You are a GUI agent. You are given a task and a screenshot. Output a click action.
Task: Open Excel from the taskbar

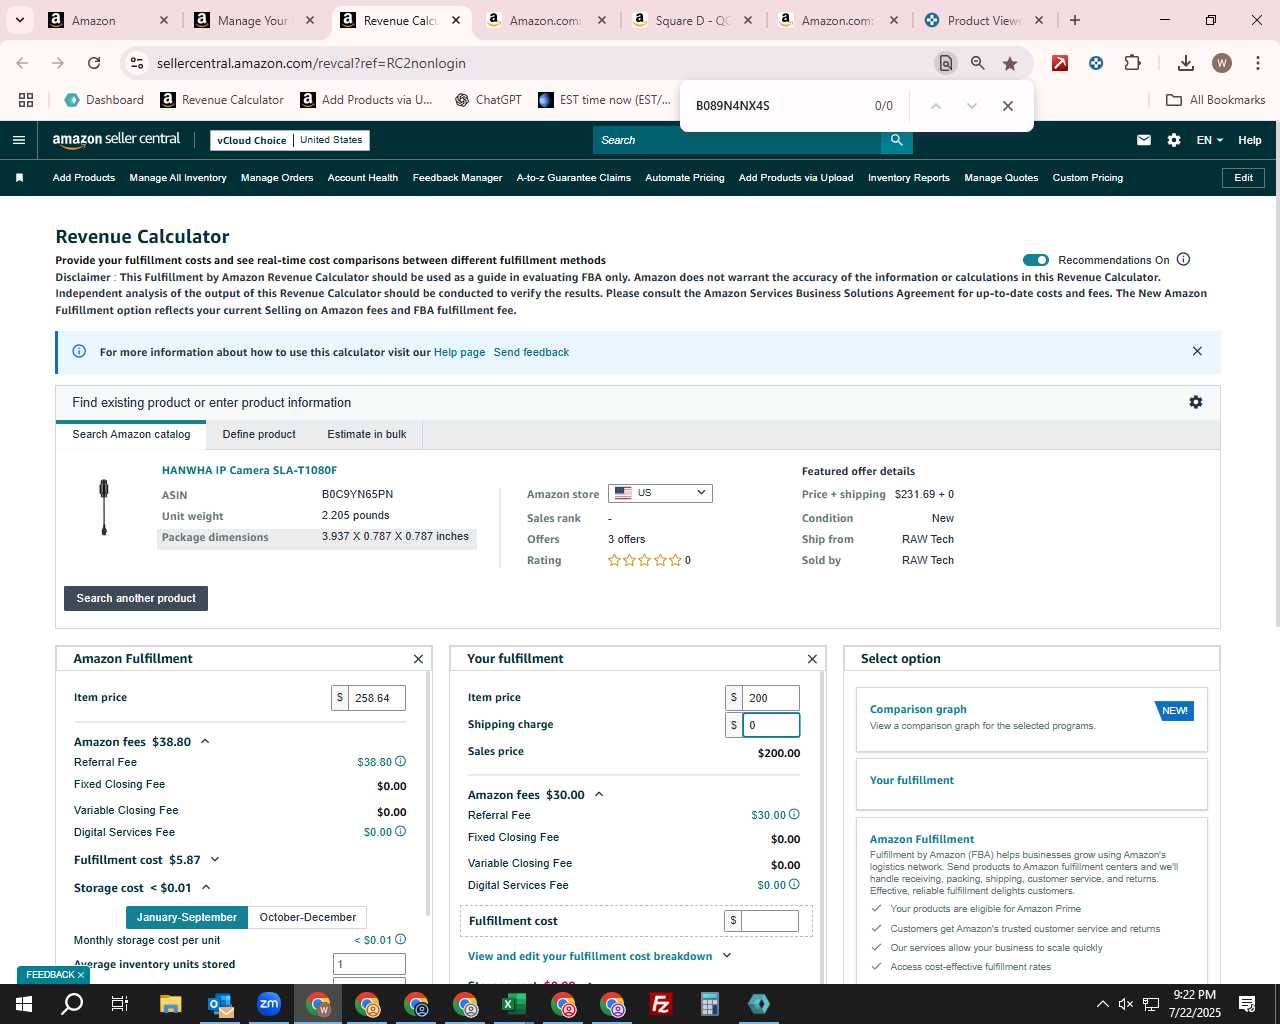(514, 1004)
